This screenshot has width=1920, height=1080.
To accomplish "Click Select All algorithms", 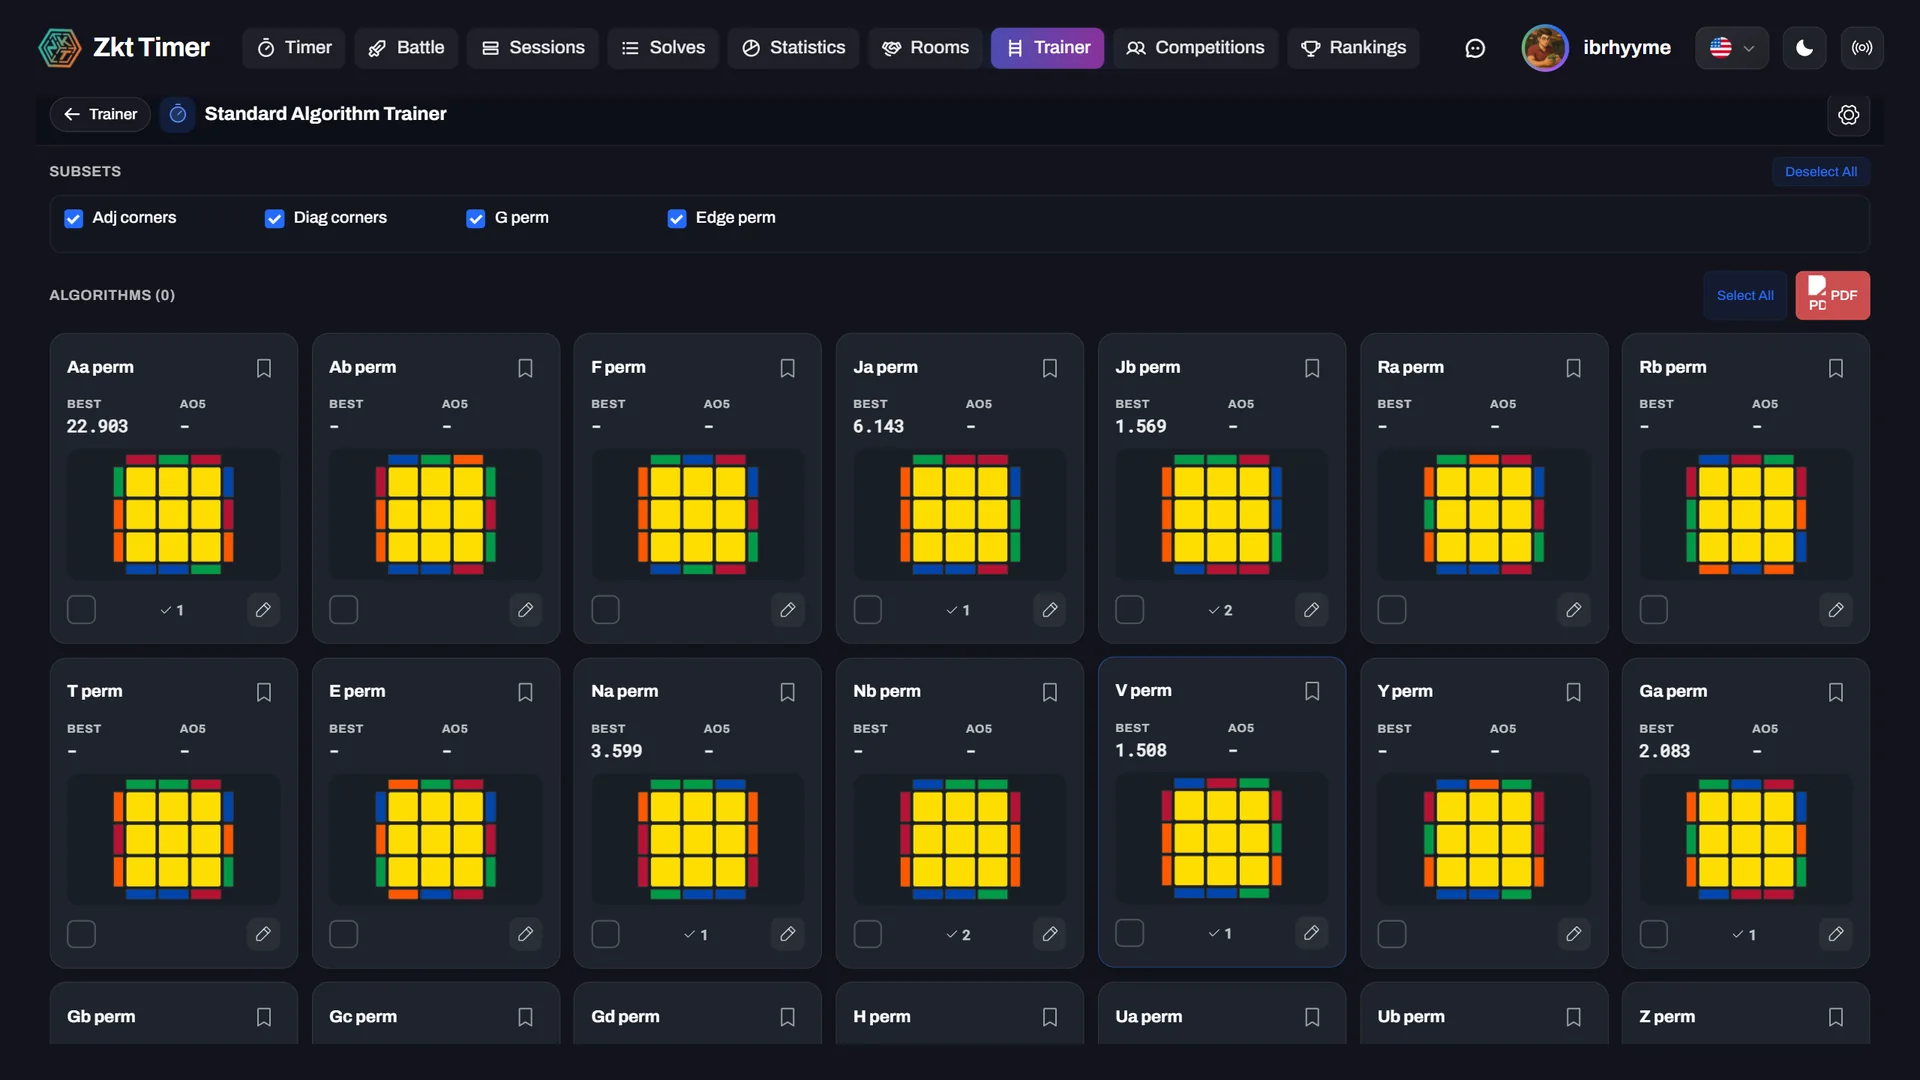I will [x=1745, y=296].
